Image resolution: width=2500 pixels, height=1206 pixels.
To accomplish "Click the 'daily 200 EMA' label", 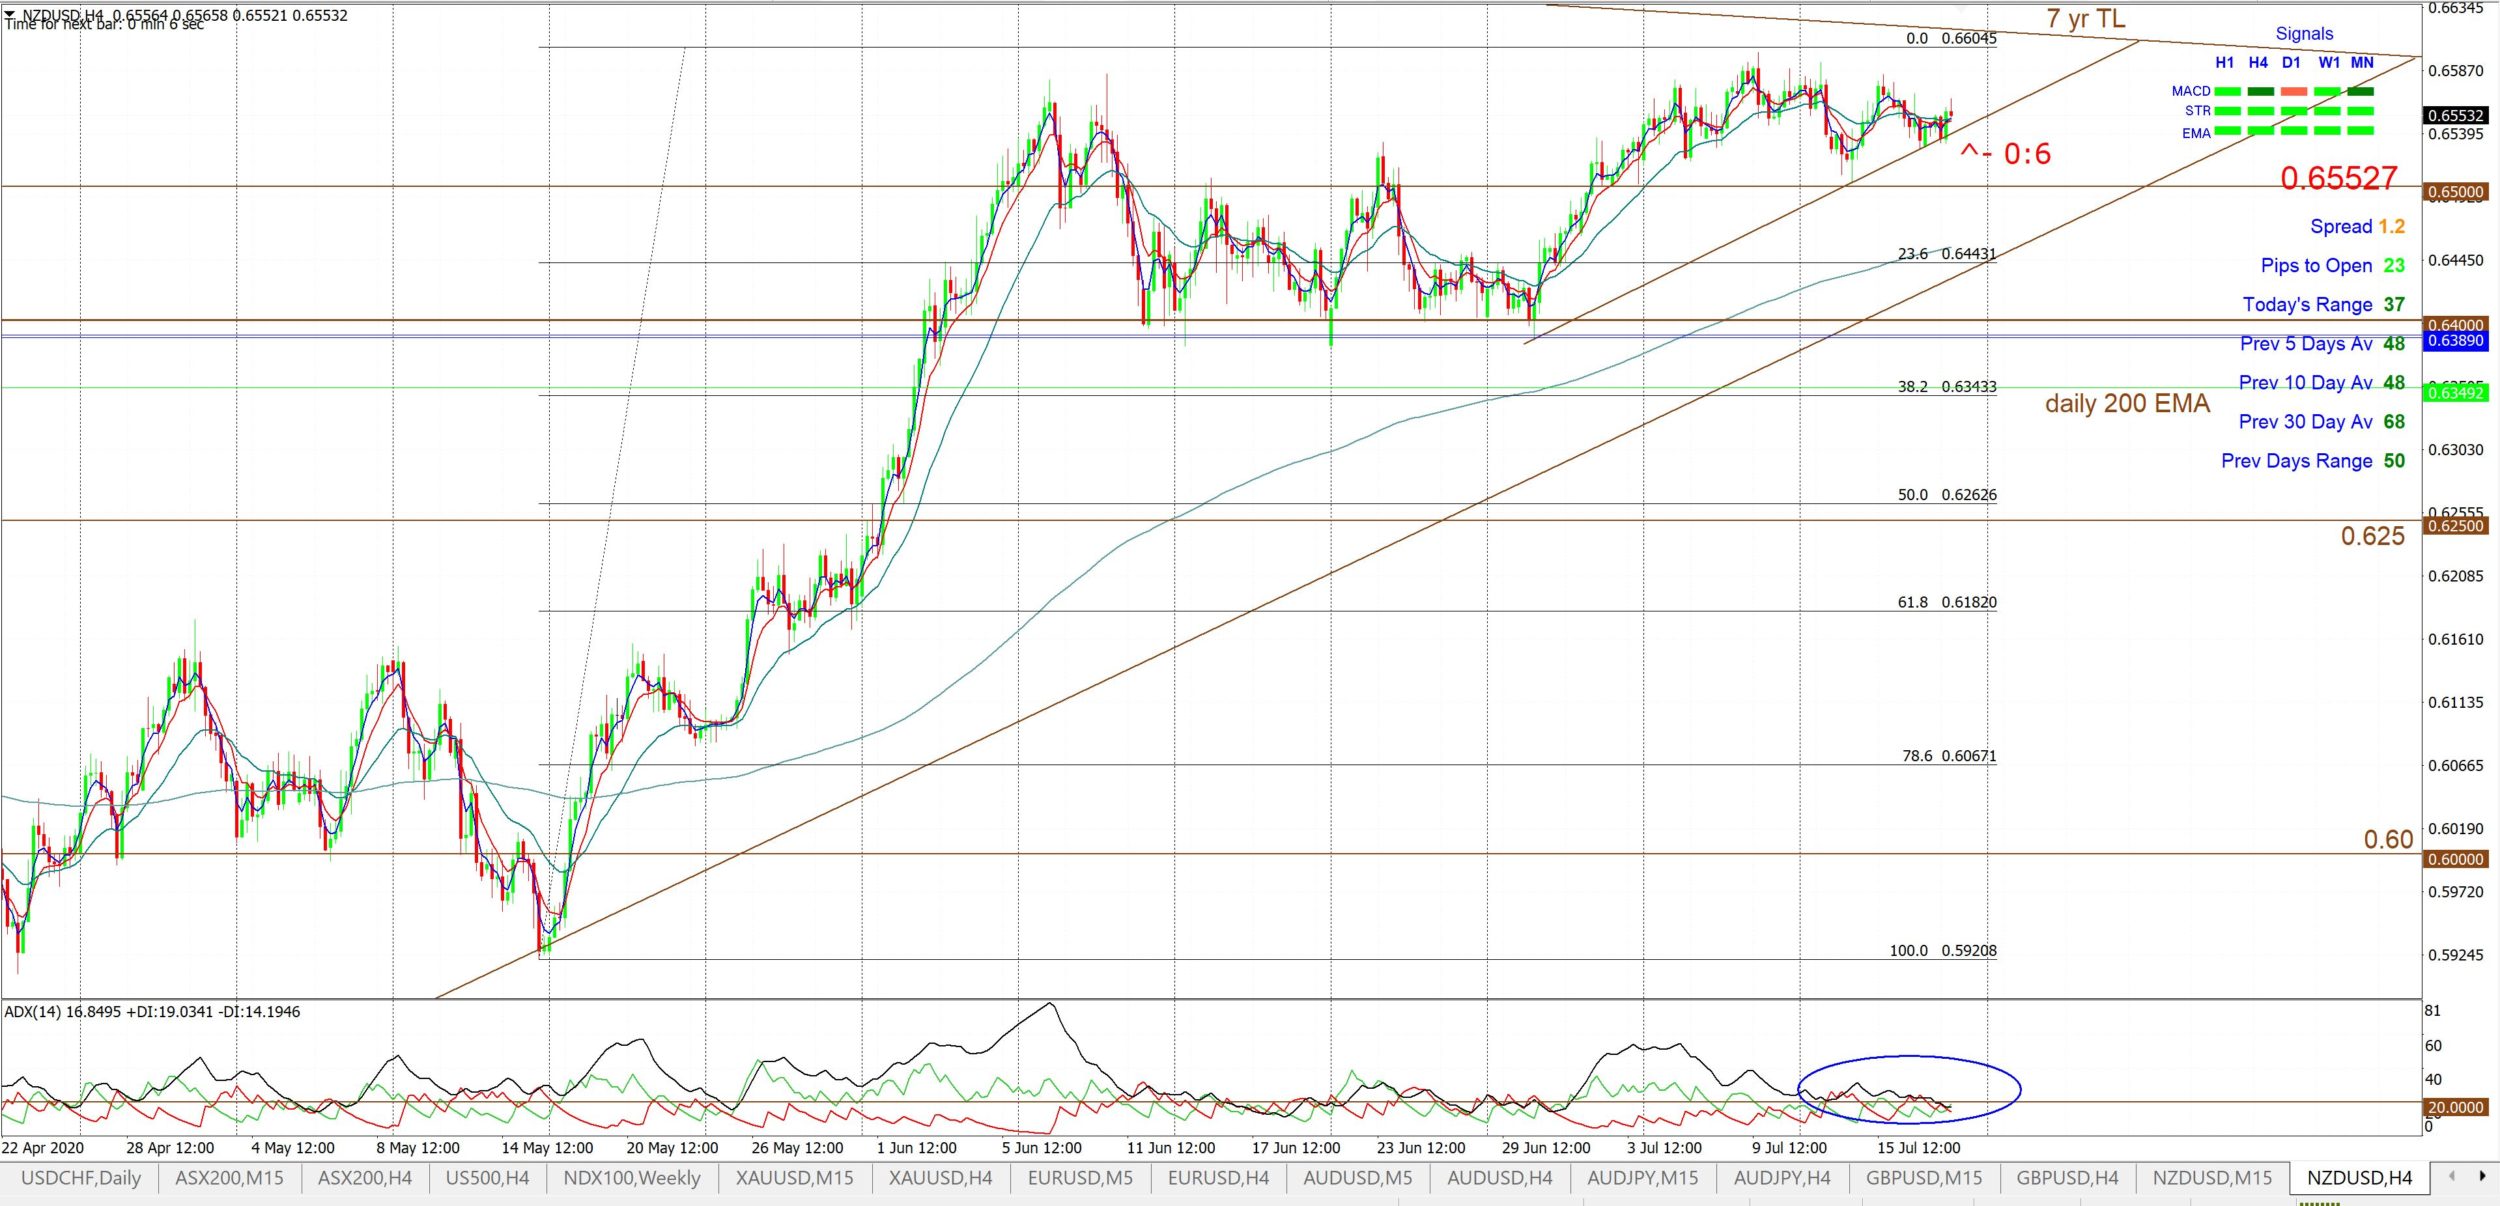I will (2127, 403).
